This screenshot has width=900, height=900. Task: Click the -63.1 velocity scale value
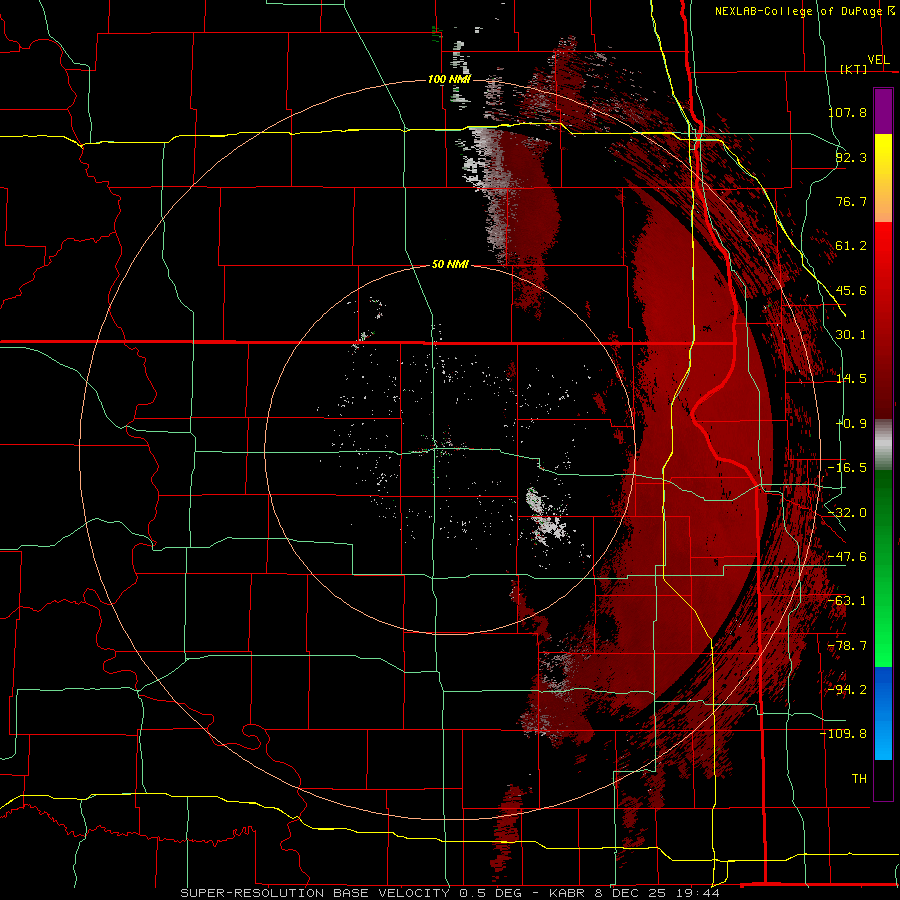click(847, 601)
